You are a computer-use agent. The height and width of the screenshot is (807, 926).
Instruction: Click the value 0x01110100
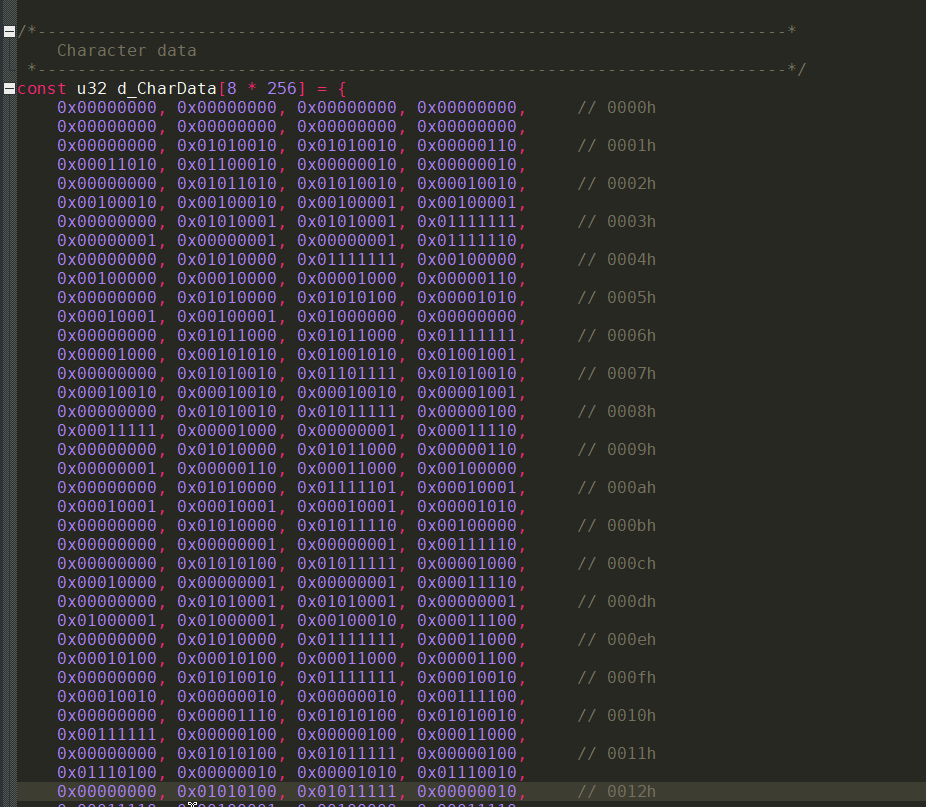click(107, 773)
